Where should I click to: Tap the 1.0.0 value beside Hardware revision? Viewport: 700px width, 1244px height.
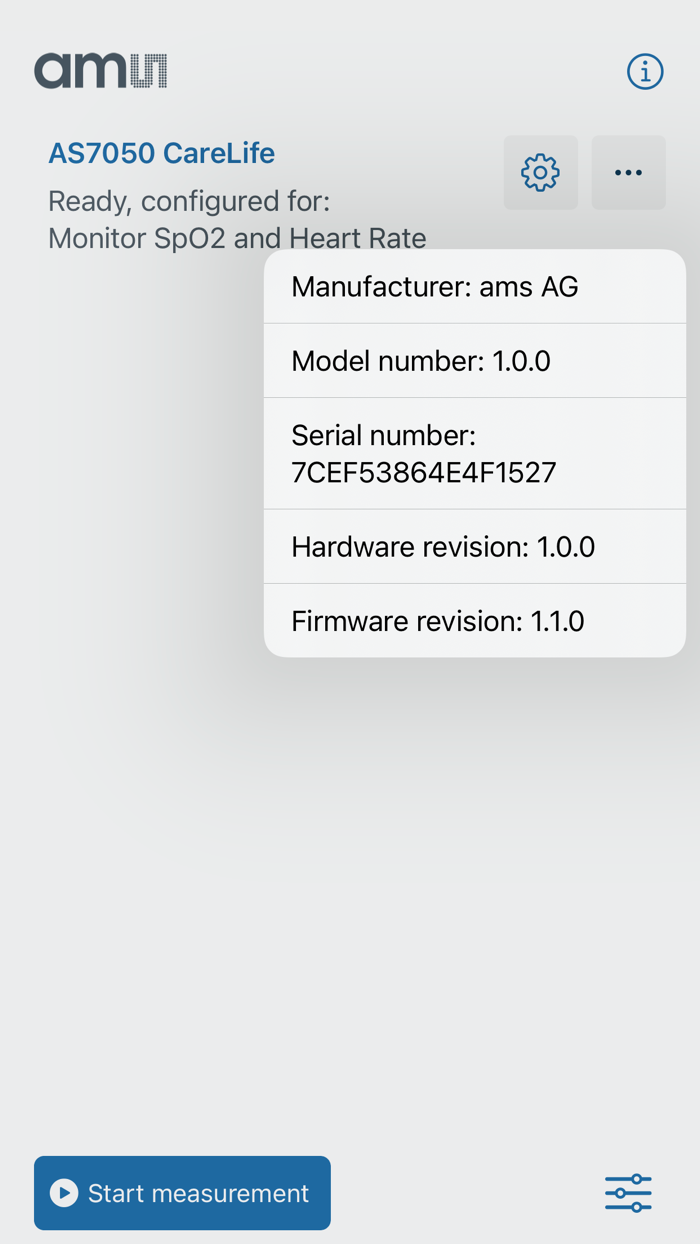[566, 547]
